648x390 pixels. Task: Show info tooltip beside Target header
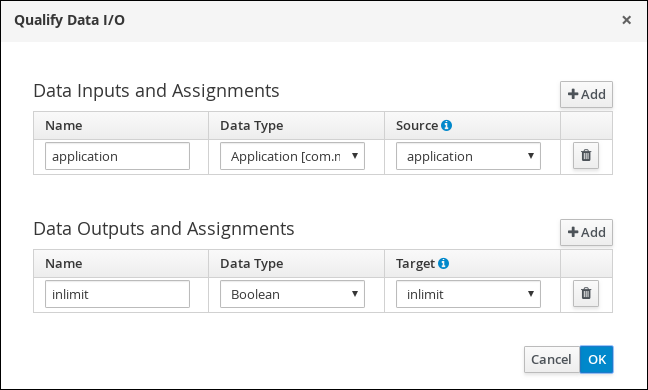(x=443, y=263)
